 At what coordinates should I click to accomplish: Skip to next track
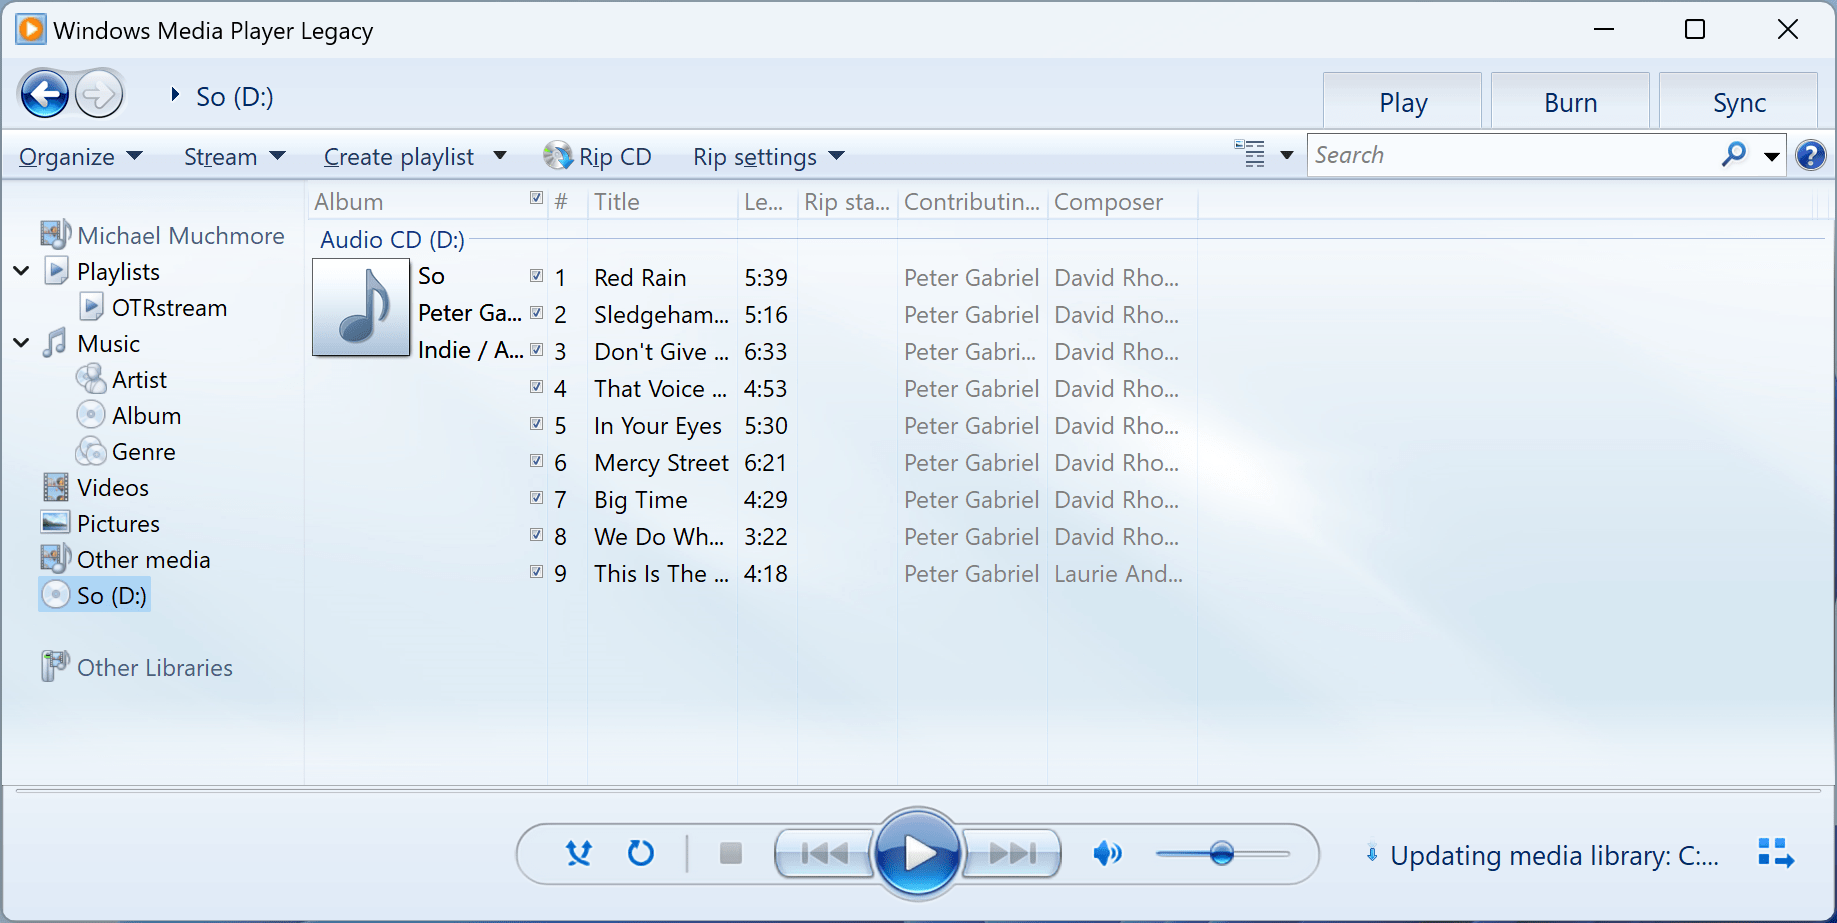[x=1012, y=853]
